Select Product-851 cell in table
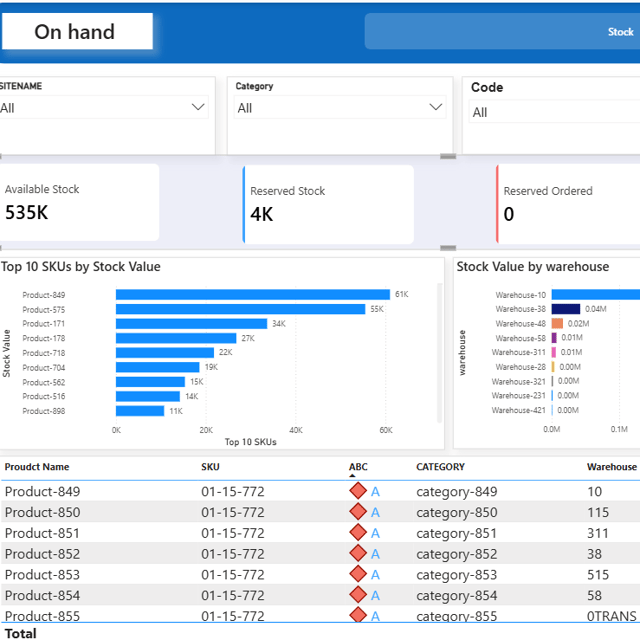The image size is (640, 640). 42,533
